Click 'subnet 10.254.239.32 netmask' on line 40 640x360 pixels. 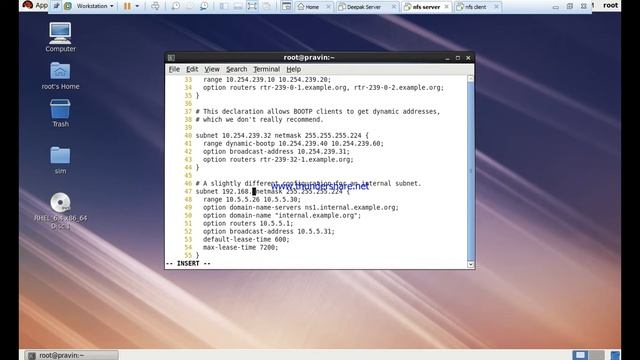click(248, 136)
